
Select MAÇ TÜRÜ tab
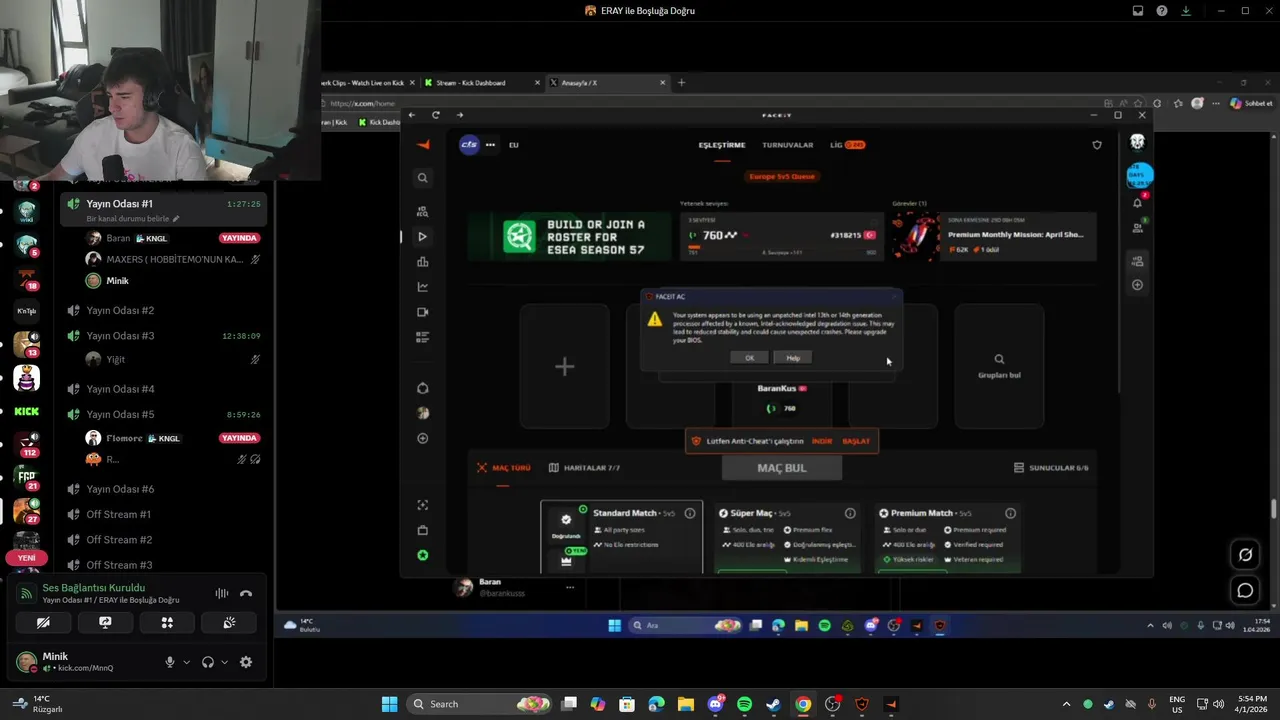[x=504, y=468]
